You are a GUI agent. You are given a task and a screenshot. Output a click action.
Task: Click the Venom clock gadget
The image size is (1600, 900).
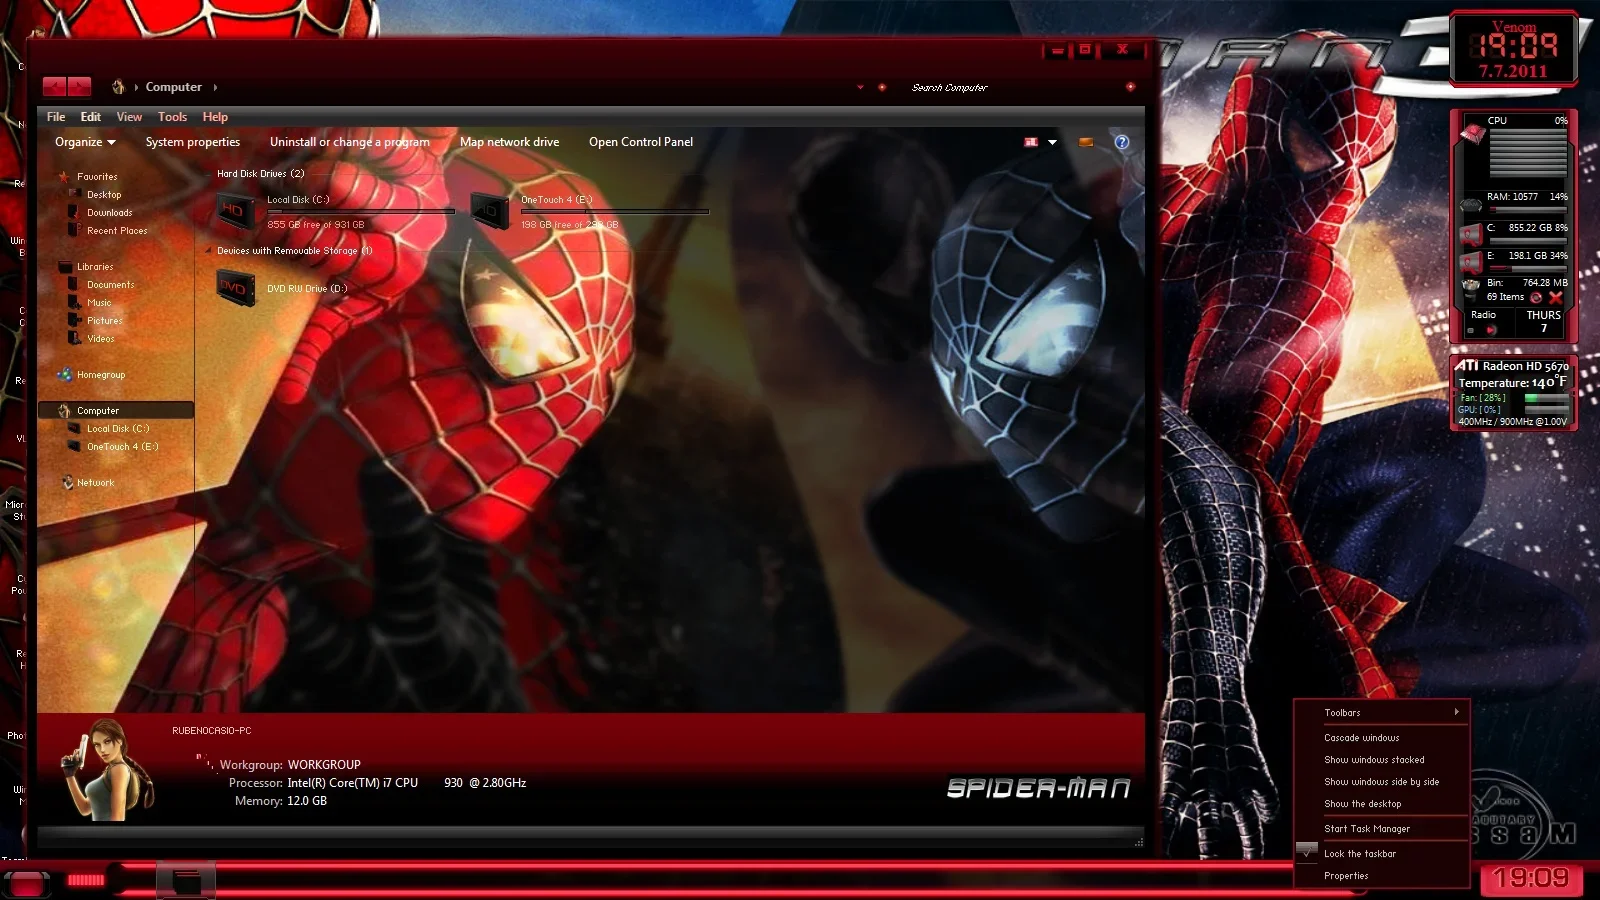[x=1514, y=49]
